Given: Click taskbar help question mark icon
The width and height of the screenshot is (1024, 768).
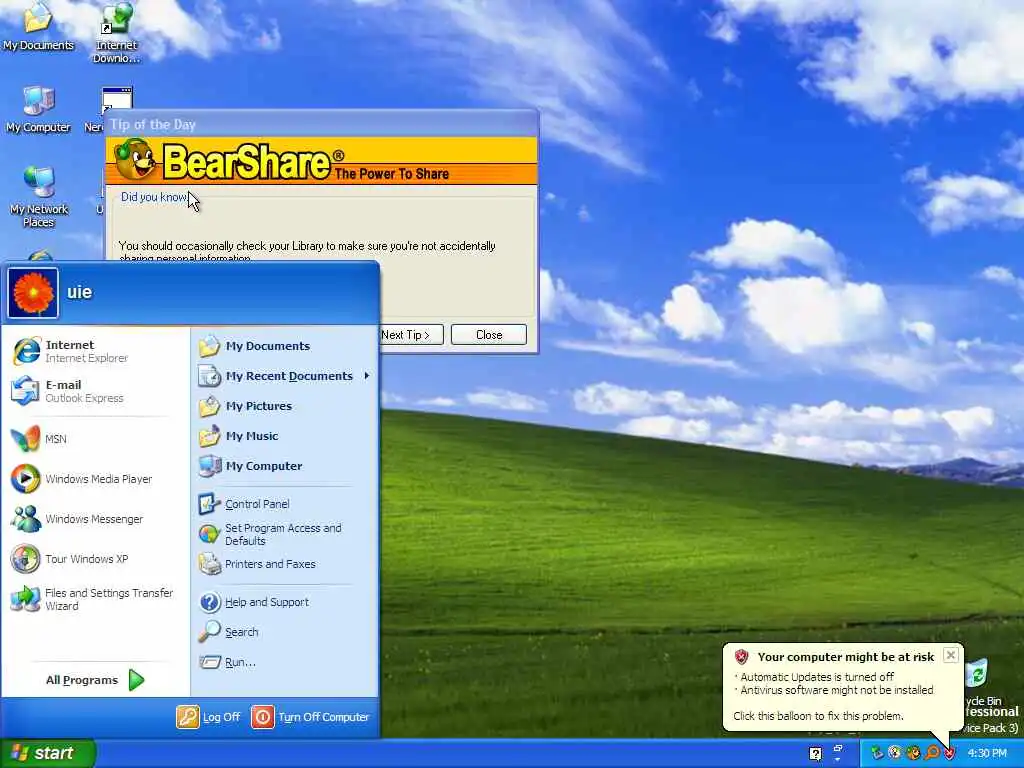Looking at the screenshot, I should coord(816,754).
